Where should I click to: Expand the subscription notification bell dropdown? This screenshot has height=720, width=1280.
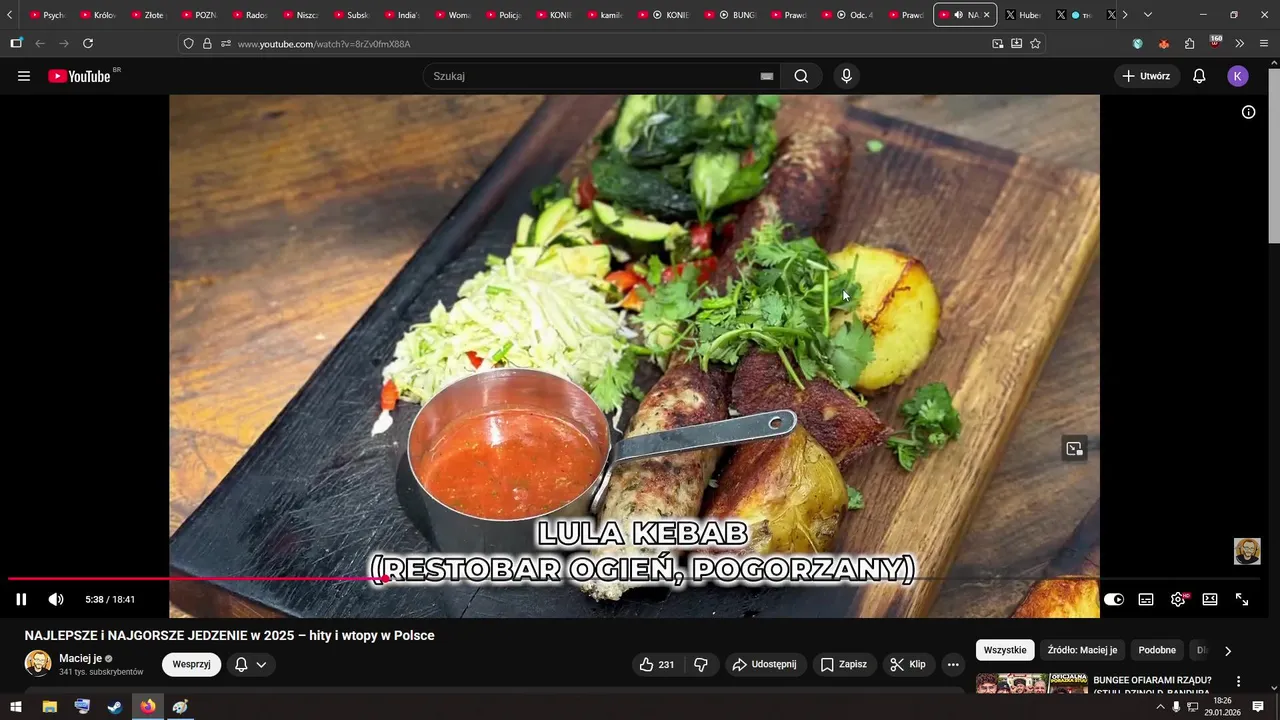coord(250,664)
